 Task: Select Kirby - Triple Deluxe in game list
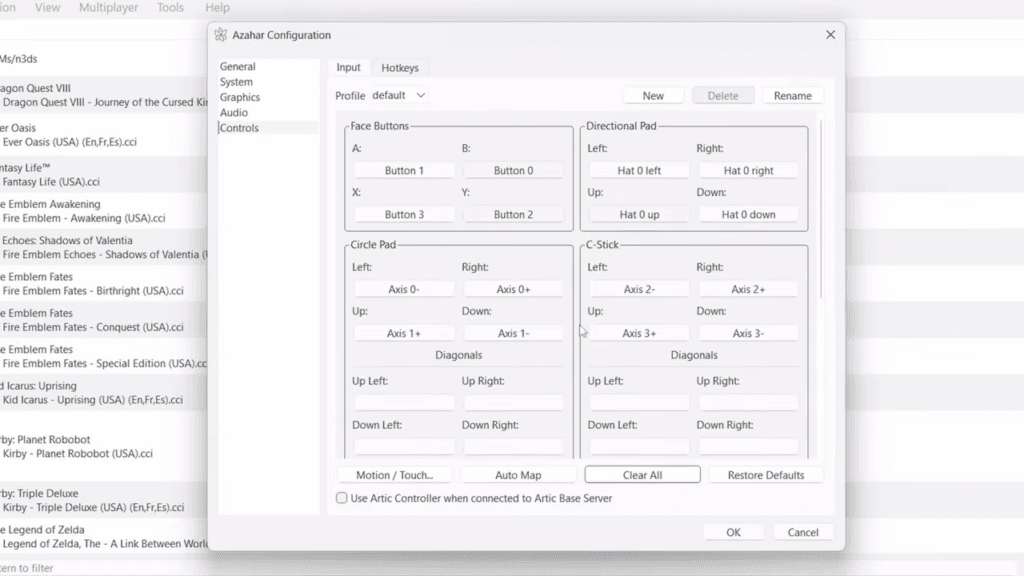click(x=103, y=500)
